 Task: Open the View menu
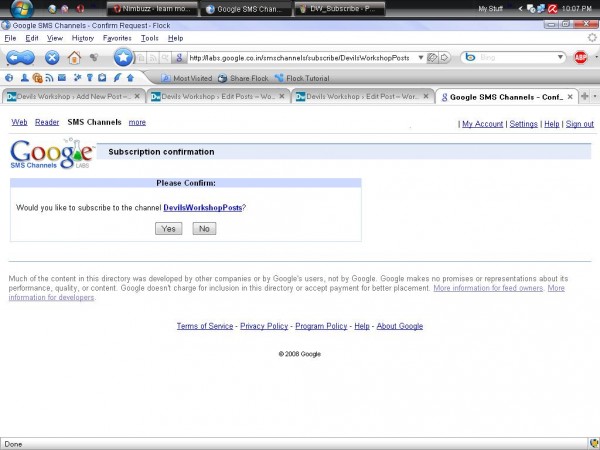point(55,38)
